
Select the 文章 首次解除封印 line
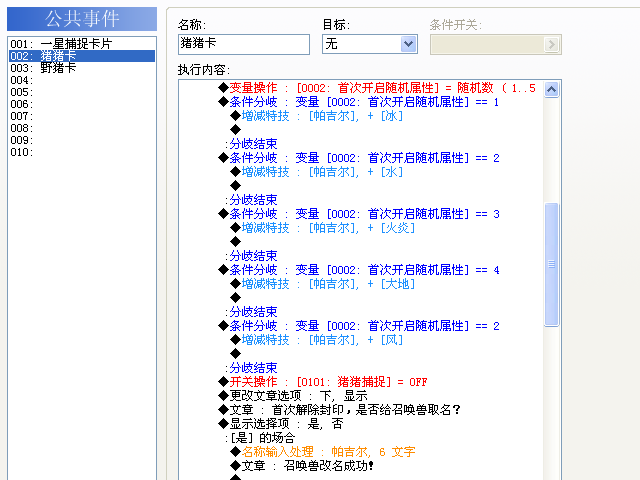coord(339,409)
